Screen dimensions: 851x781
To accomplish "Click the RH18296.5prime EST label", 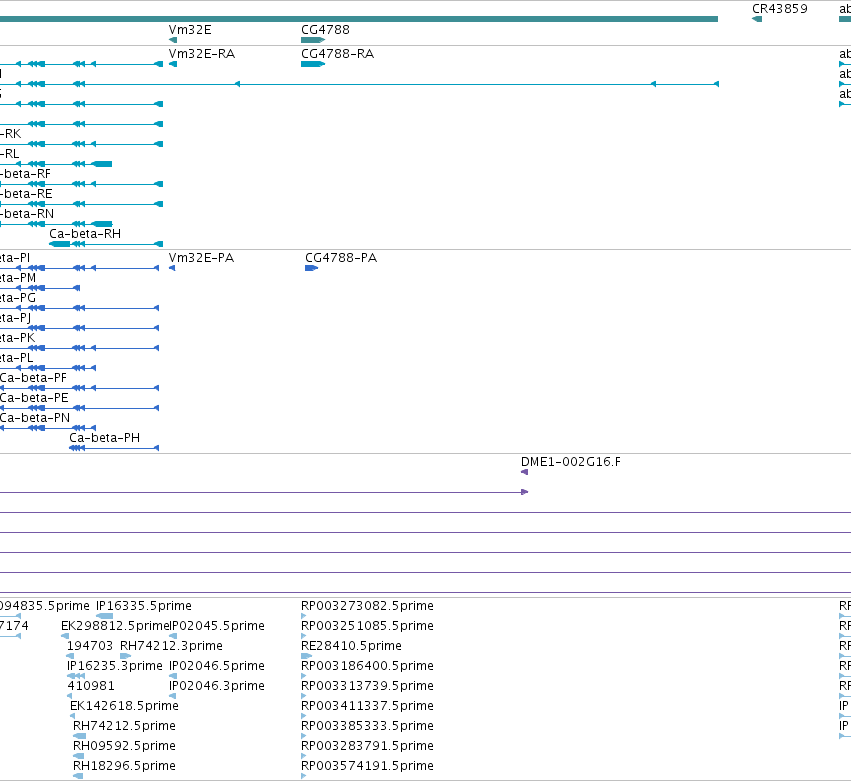I will pos(124,766).
